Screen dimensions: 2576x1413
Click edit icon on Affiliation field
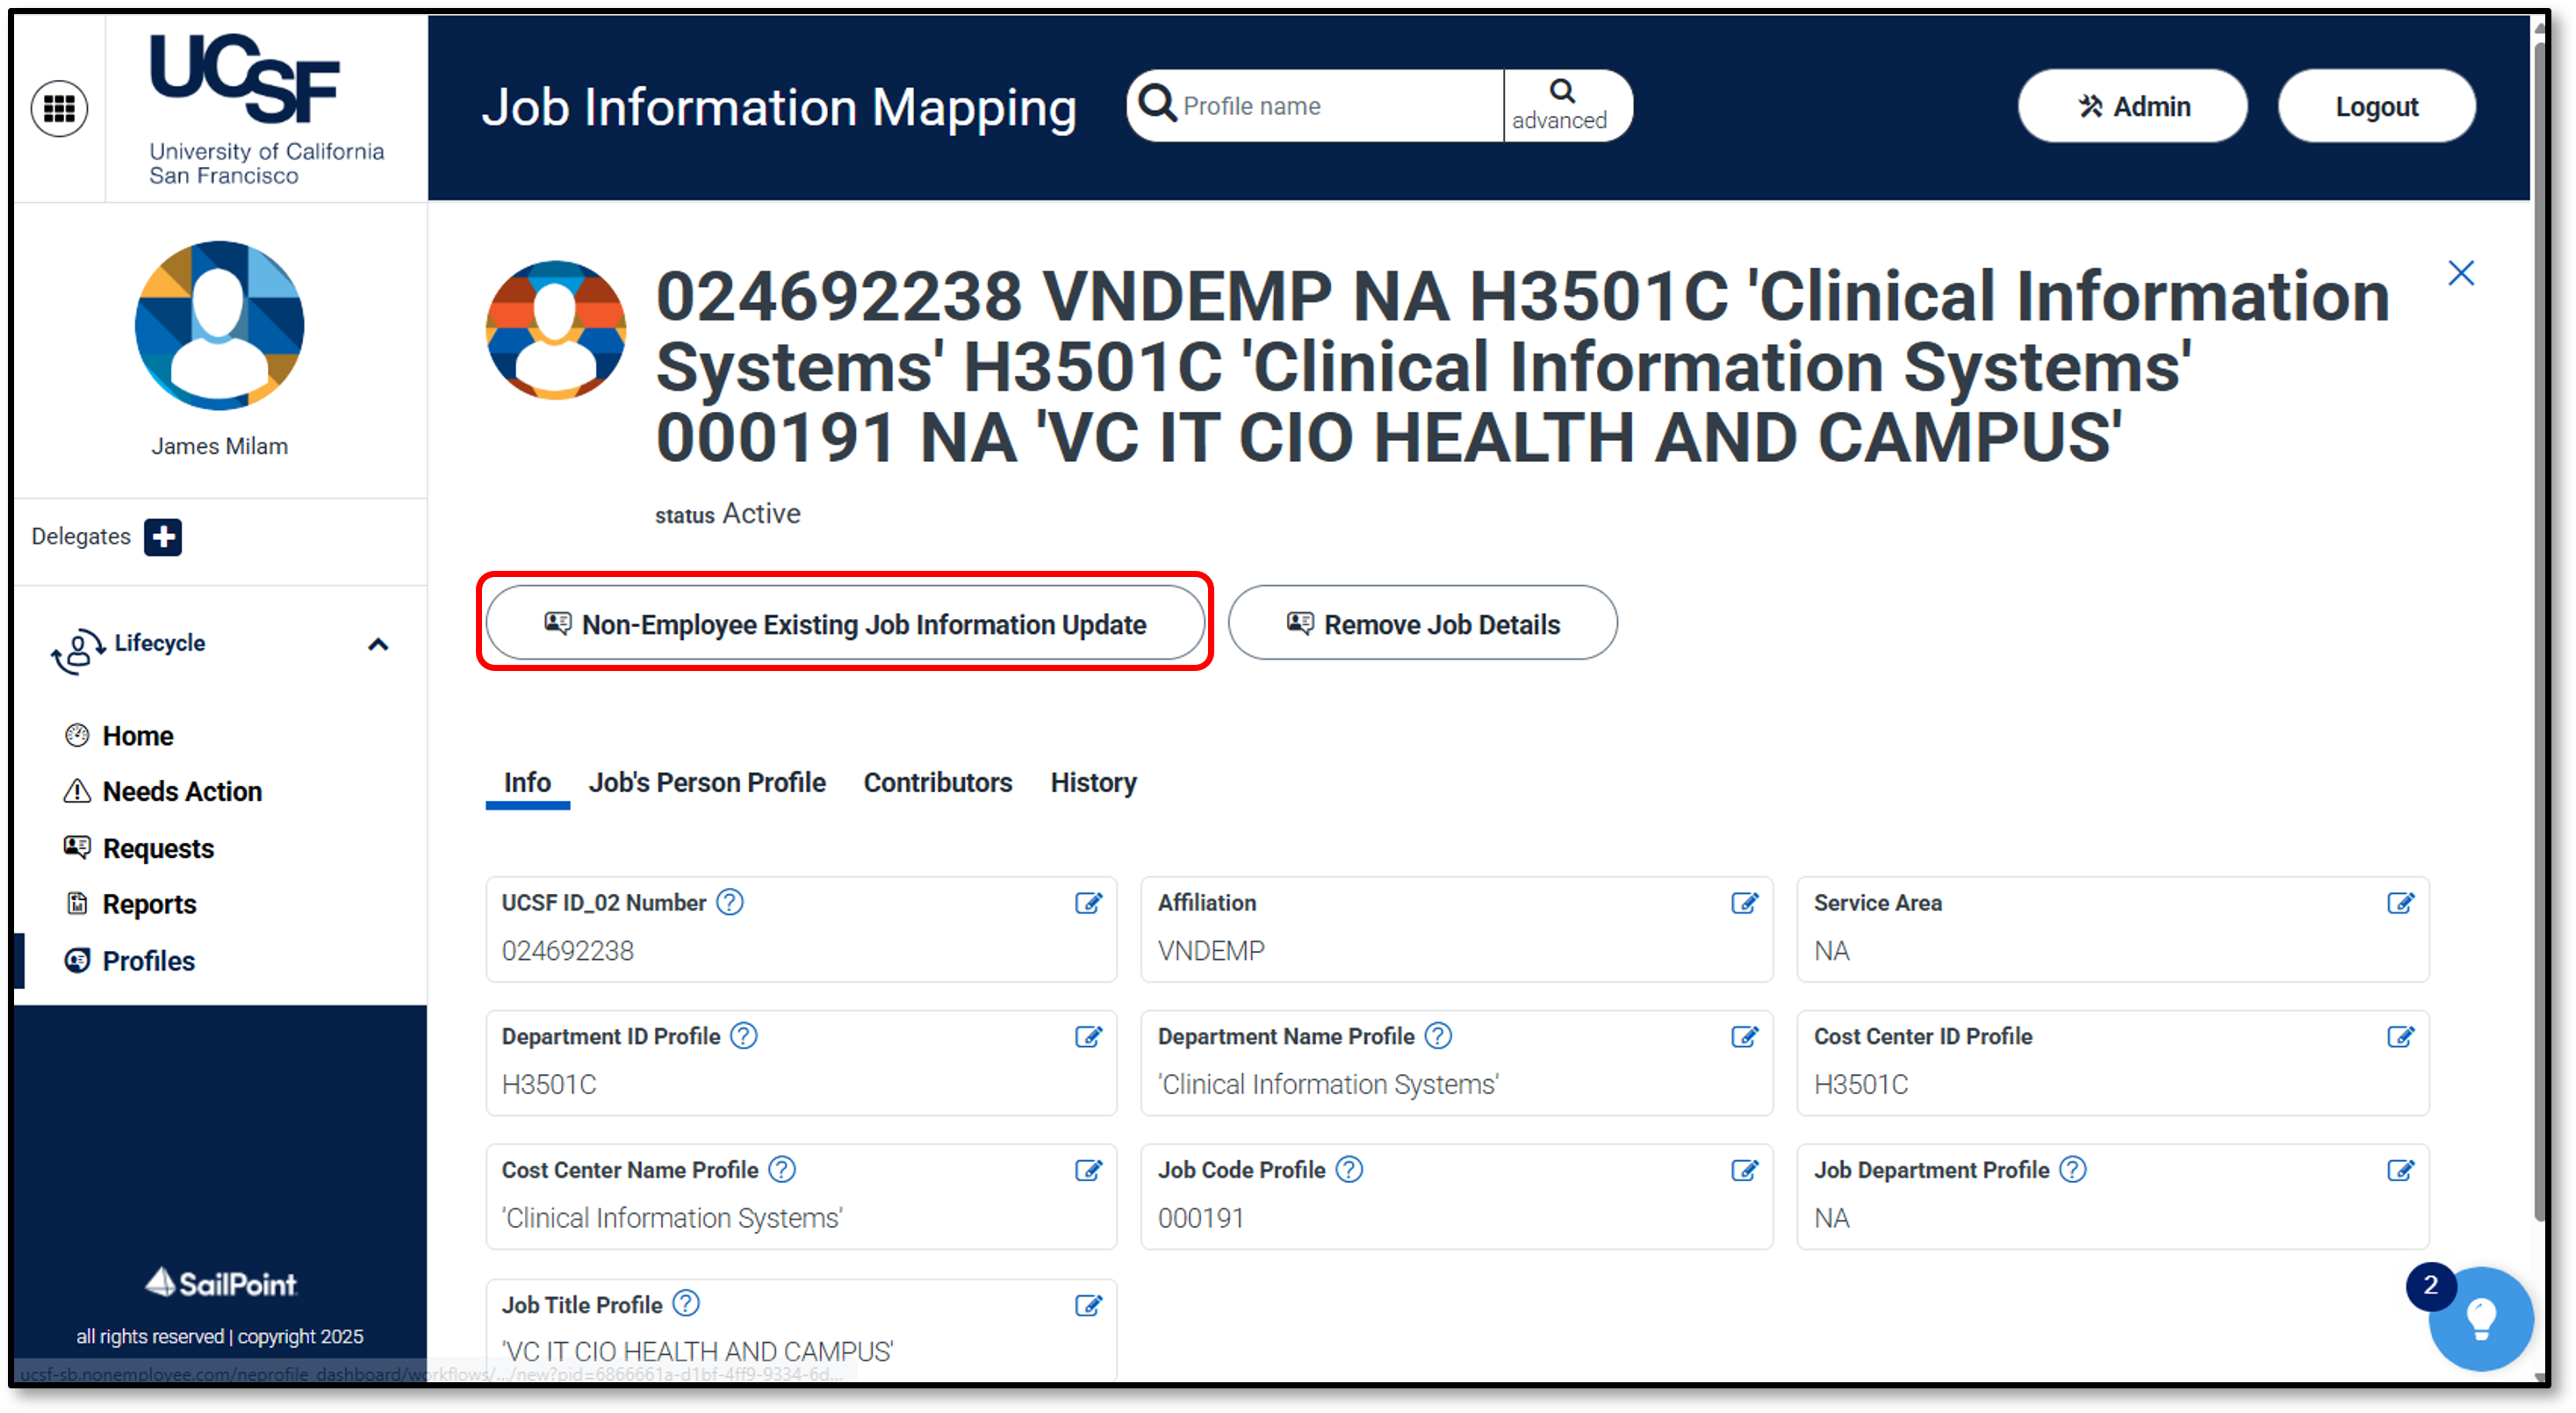(x=1744, y=903)
